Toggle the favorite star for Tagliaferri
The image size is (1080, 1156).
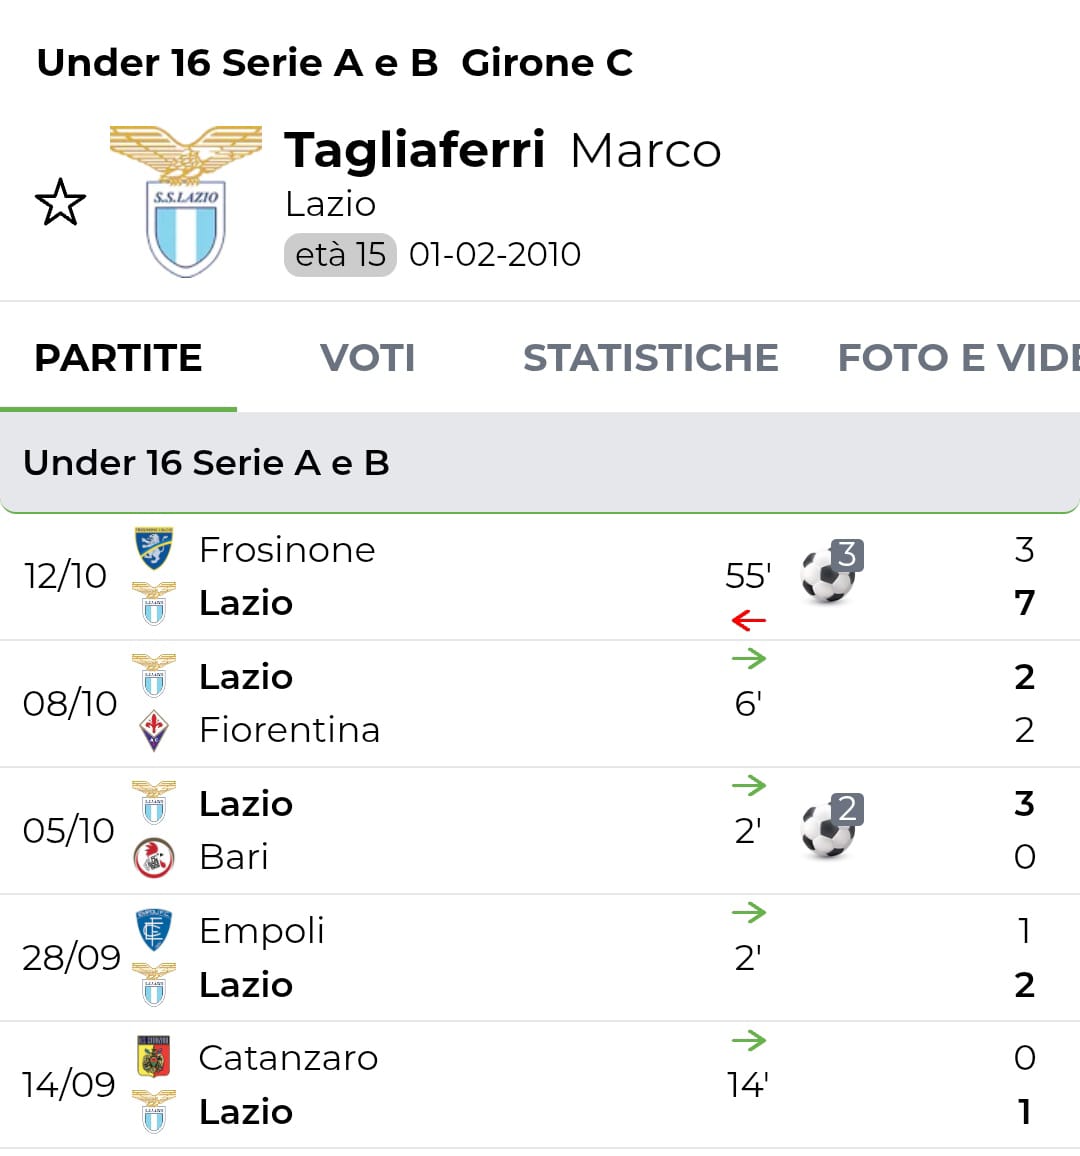coord(60,202)
